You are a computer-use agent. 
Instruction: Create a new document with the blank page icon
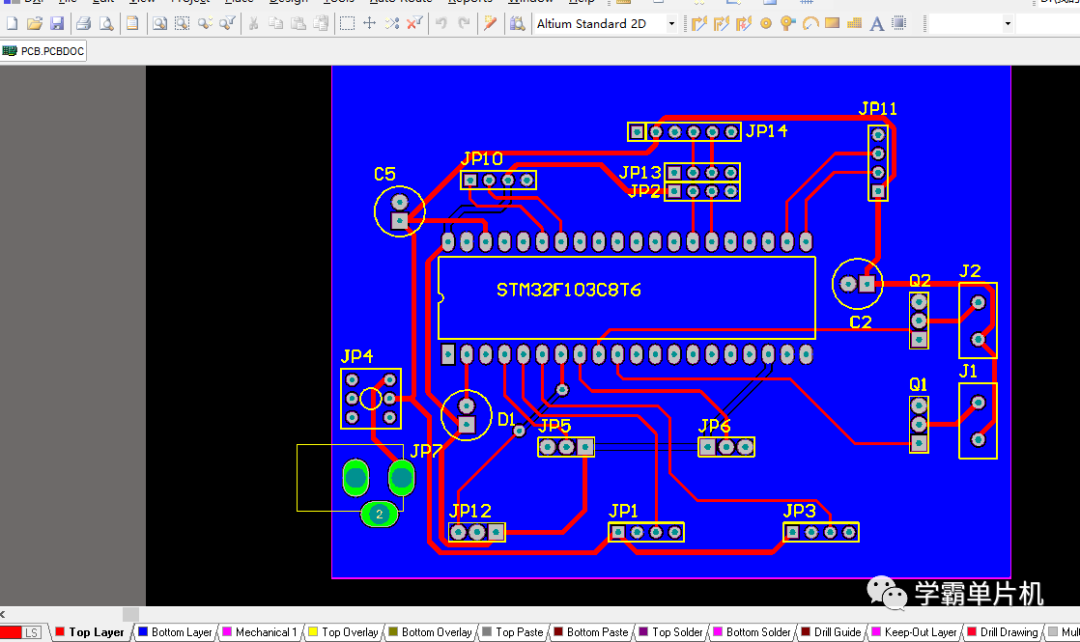(x=12, y=24)
